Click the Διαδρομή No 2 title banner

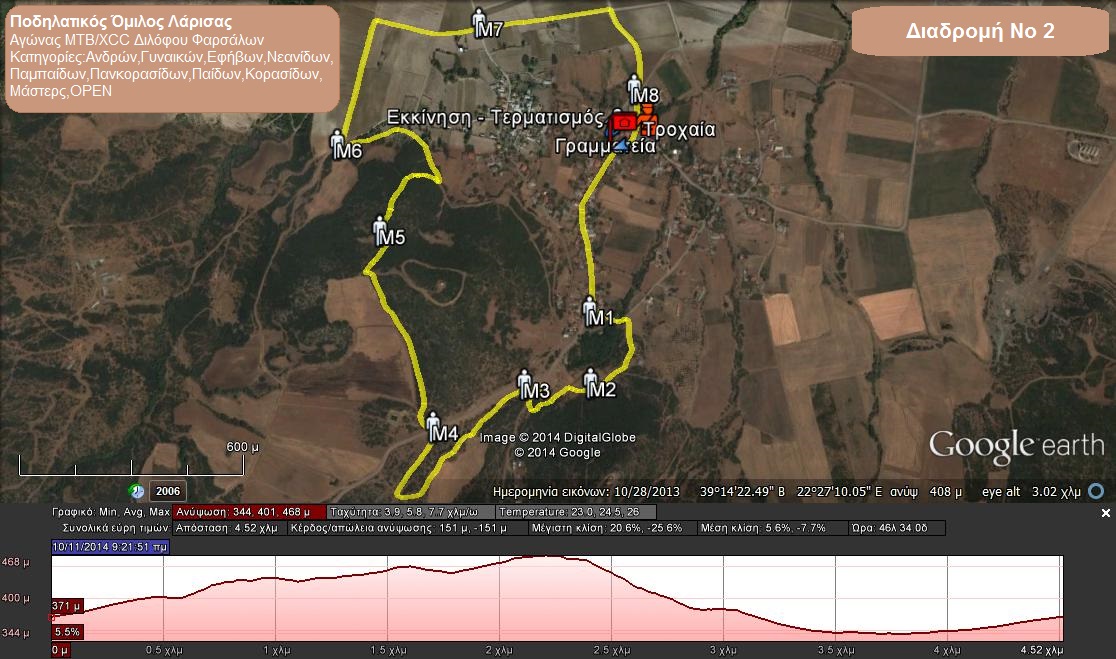tap(979, 32)
